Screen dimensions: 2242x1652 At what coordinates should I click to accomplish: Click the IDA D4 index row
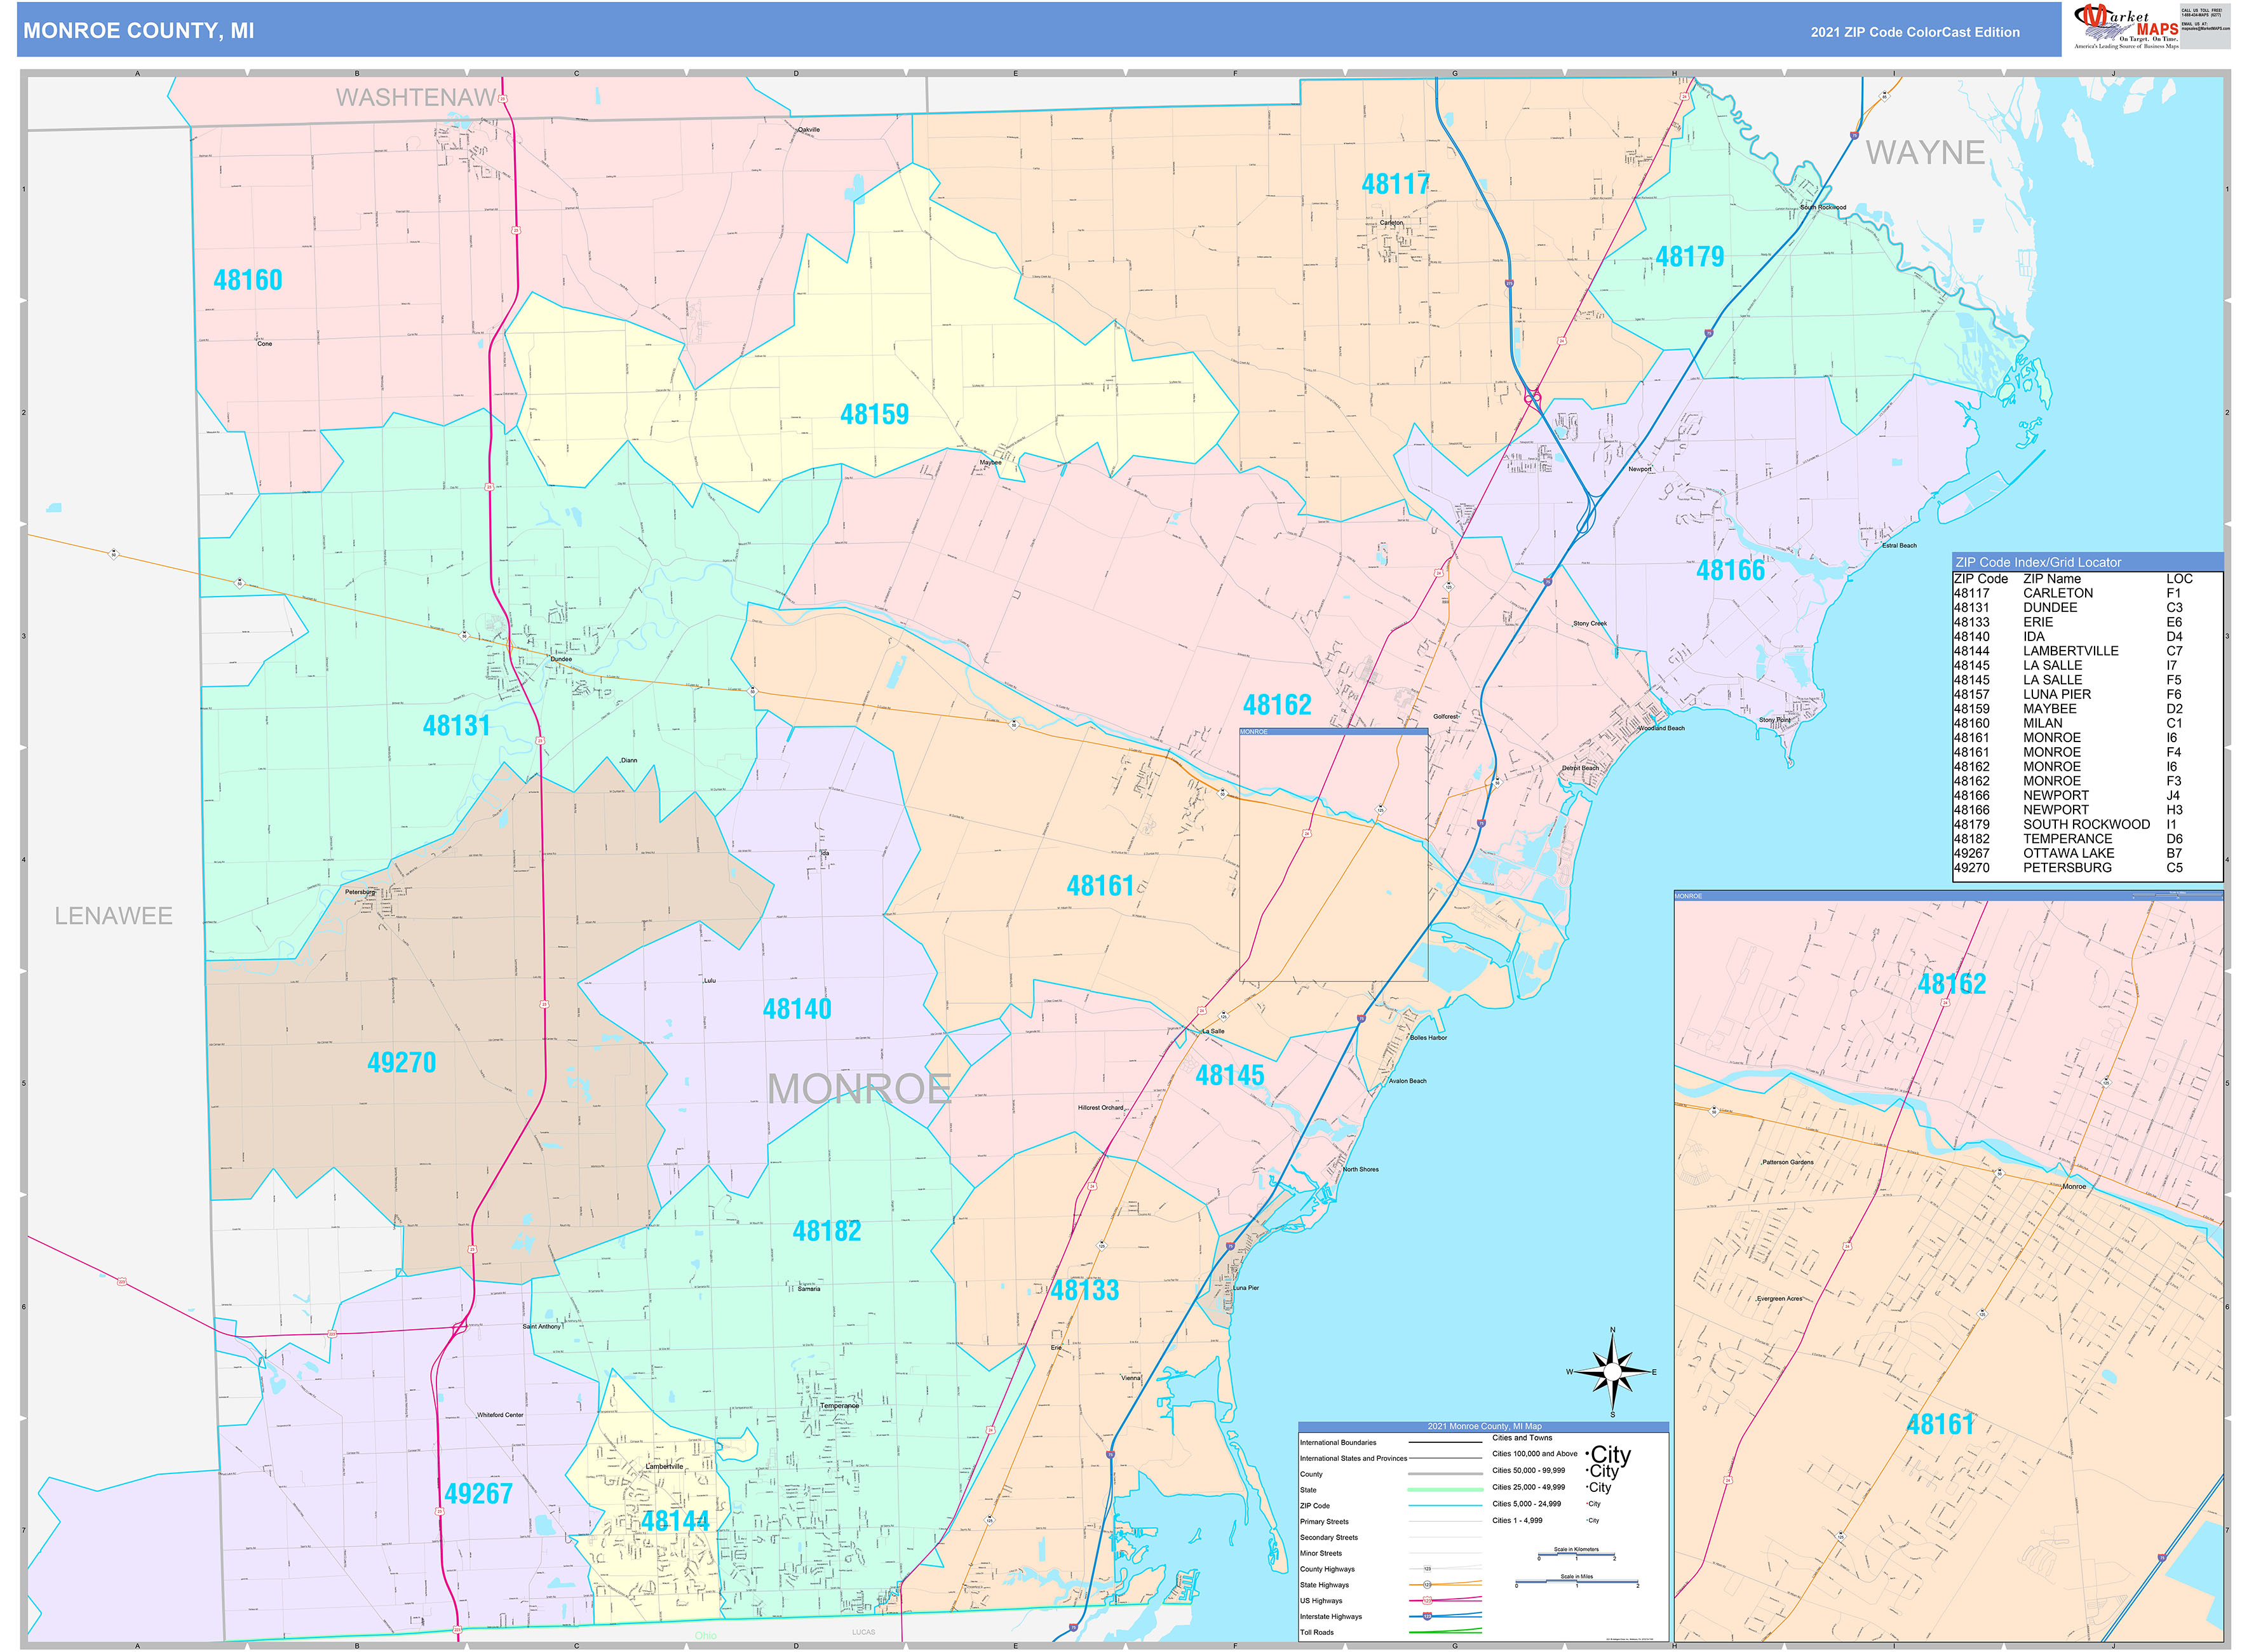point(2087,636)
